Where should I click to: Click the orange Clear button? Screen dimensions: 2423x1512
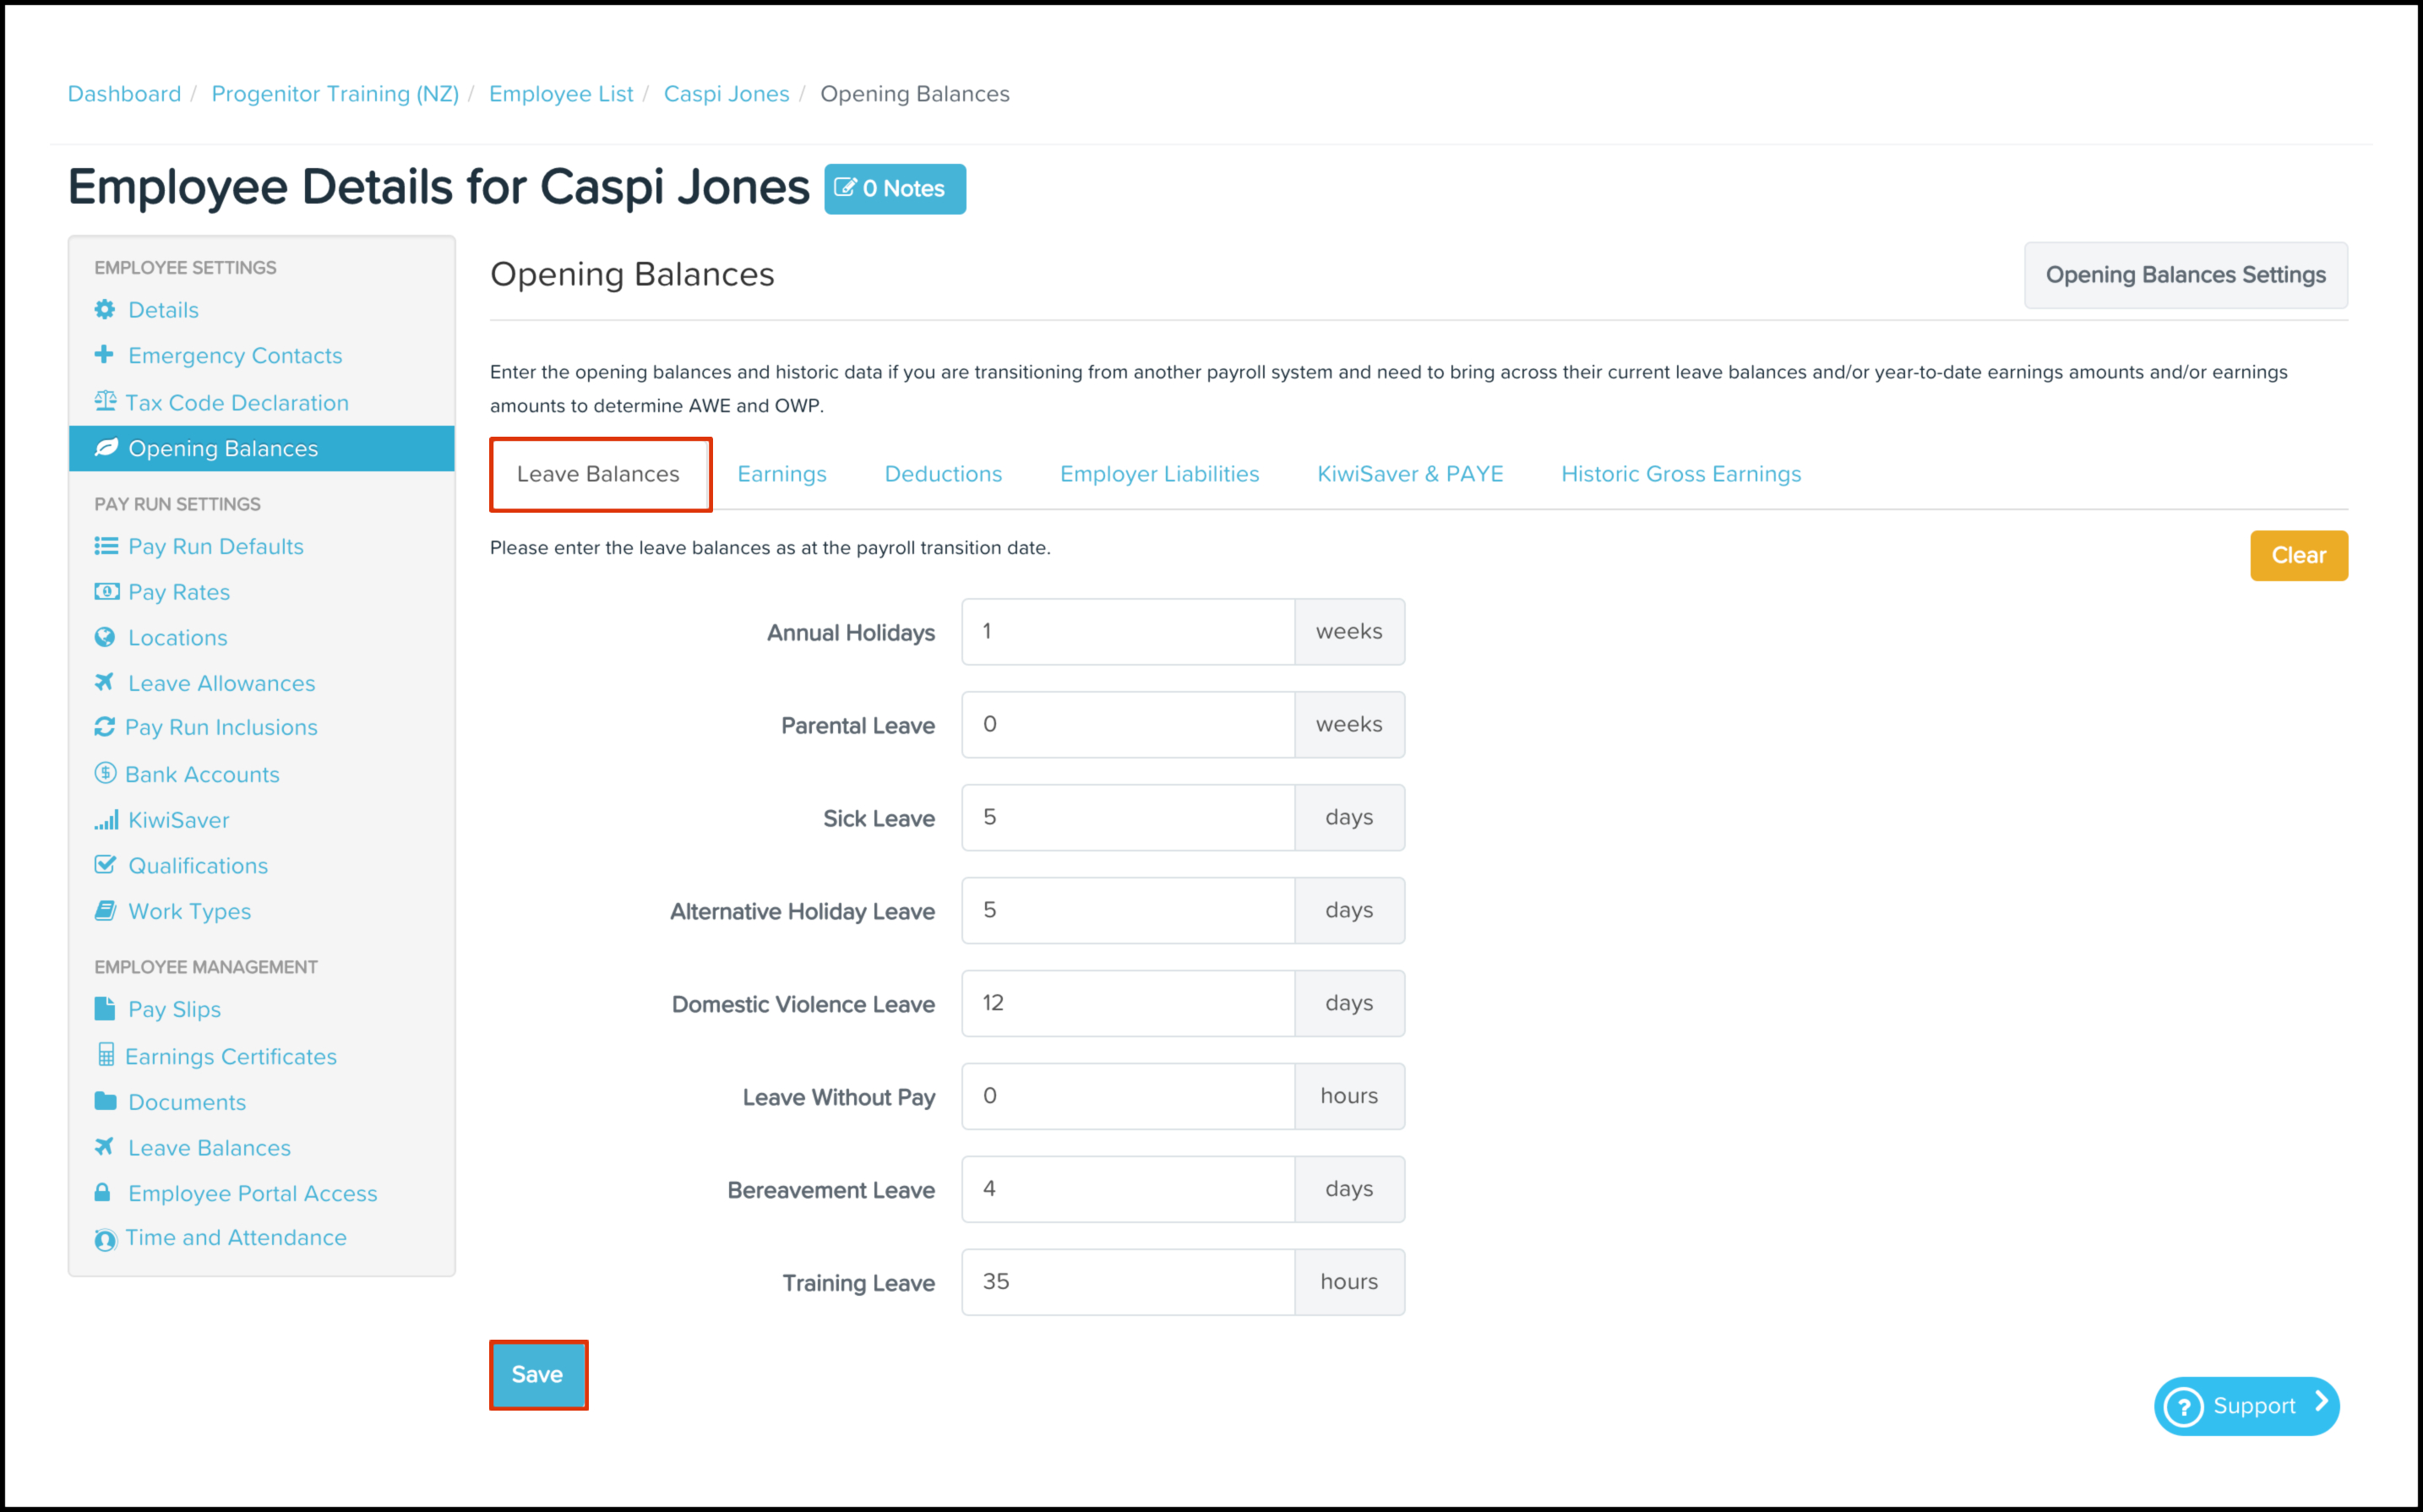pos(2297,556)
